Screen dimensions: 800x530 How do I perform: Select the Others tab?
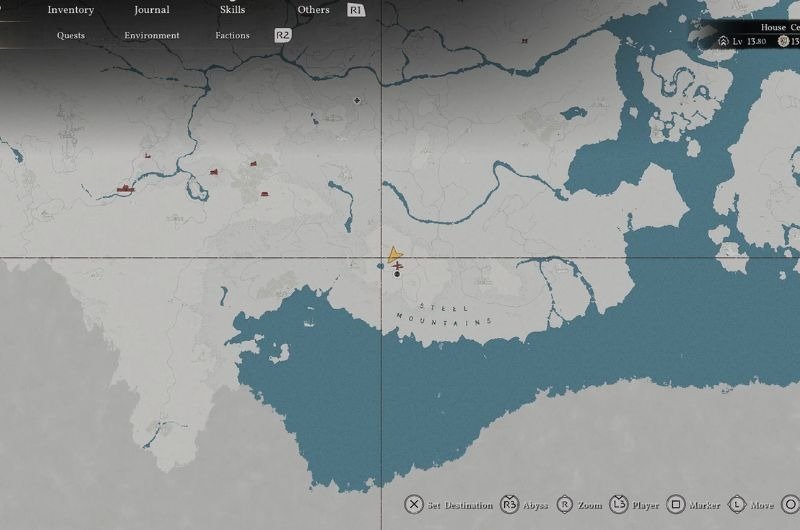tap(313, 10)
